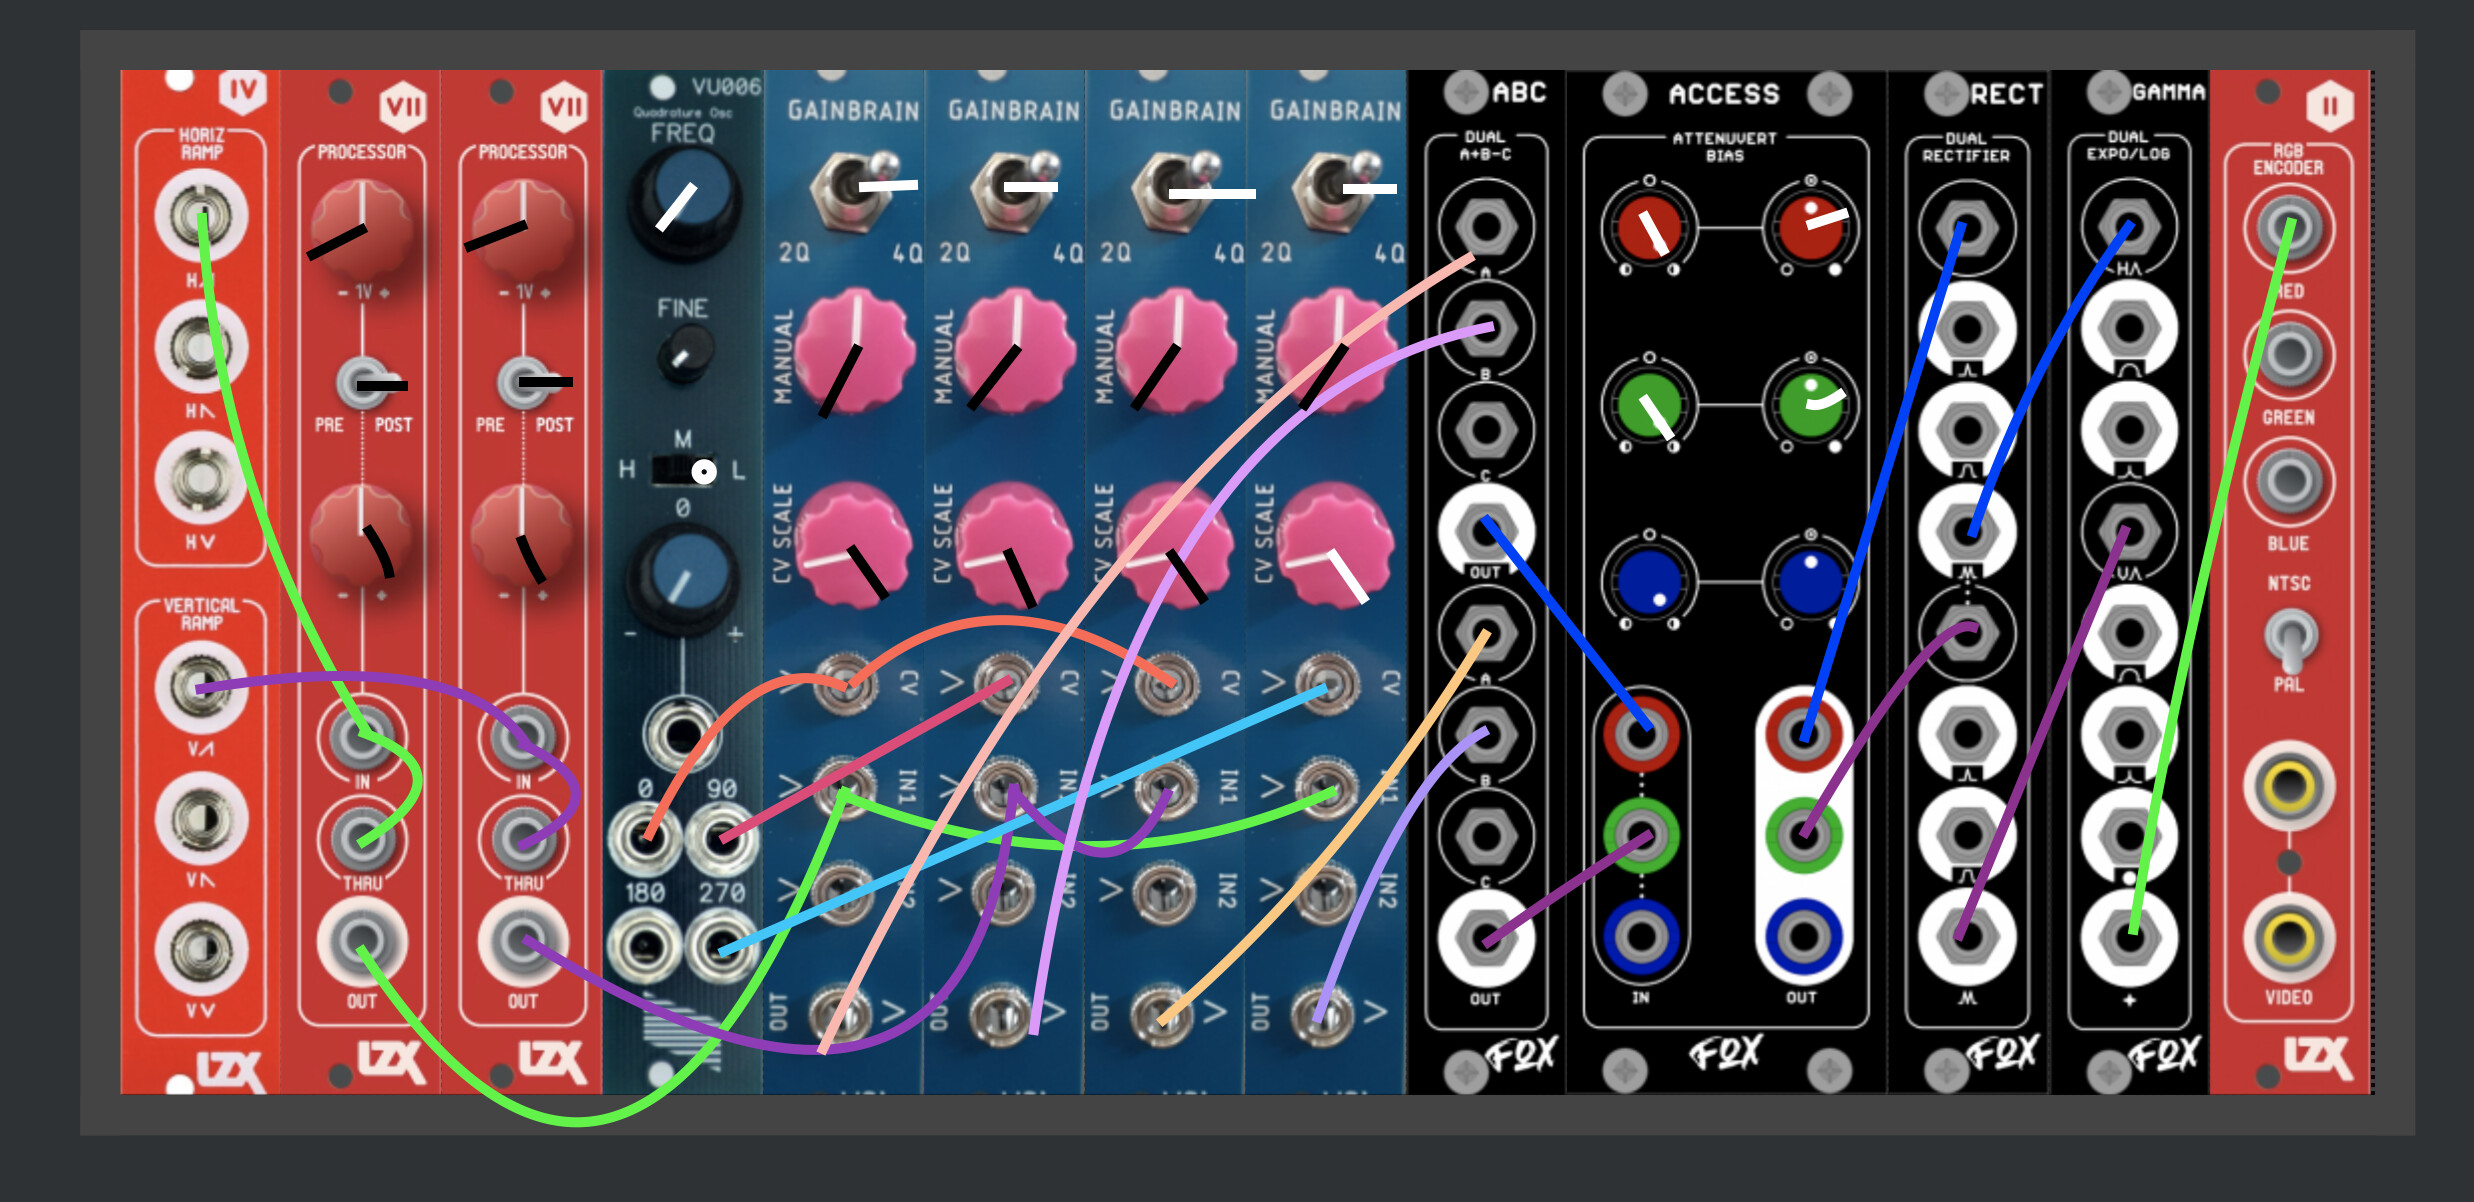Flip the VU006 H/M/L range switch

[684, 471]
